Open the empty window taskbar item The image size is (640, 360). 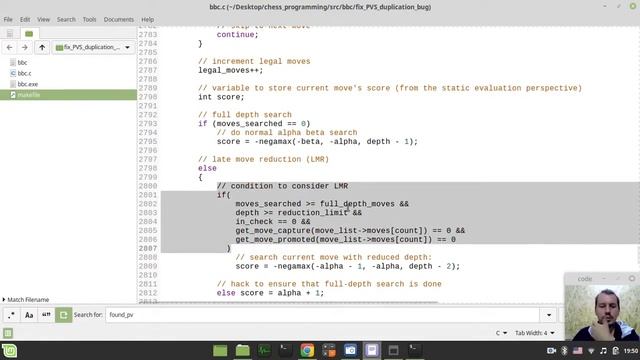[393, 351]
